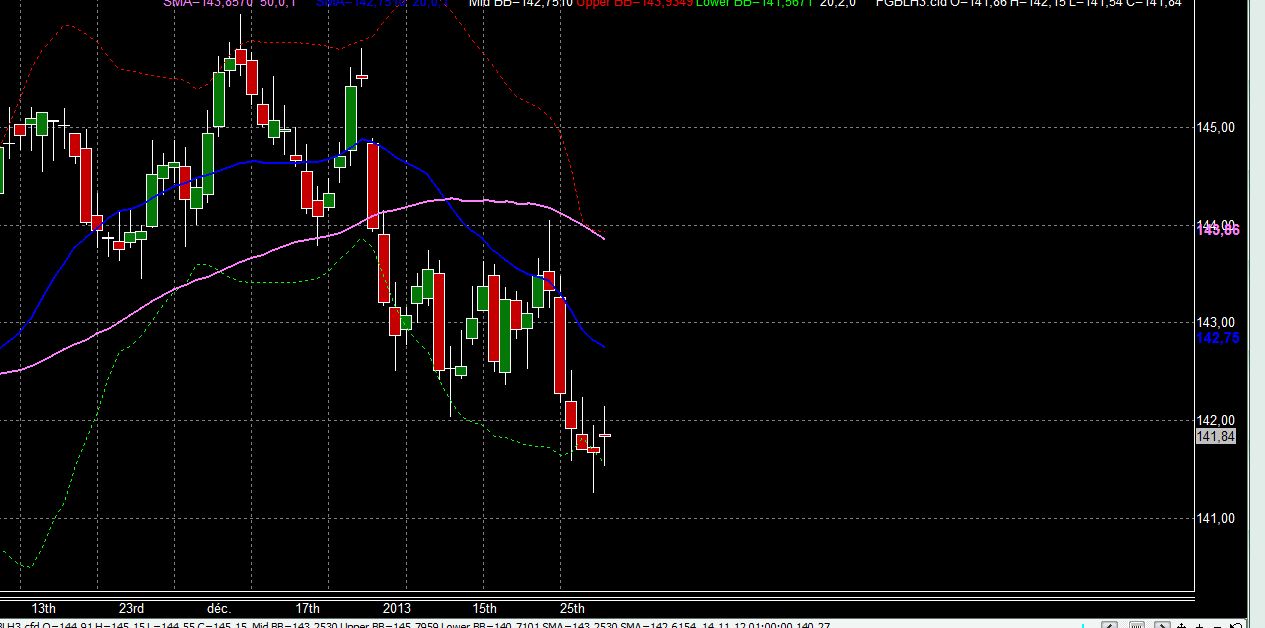This screenshot has width=1265, height=628.
Task: Click the déc. month label on time axis
Action: (x=220, y=608)
